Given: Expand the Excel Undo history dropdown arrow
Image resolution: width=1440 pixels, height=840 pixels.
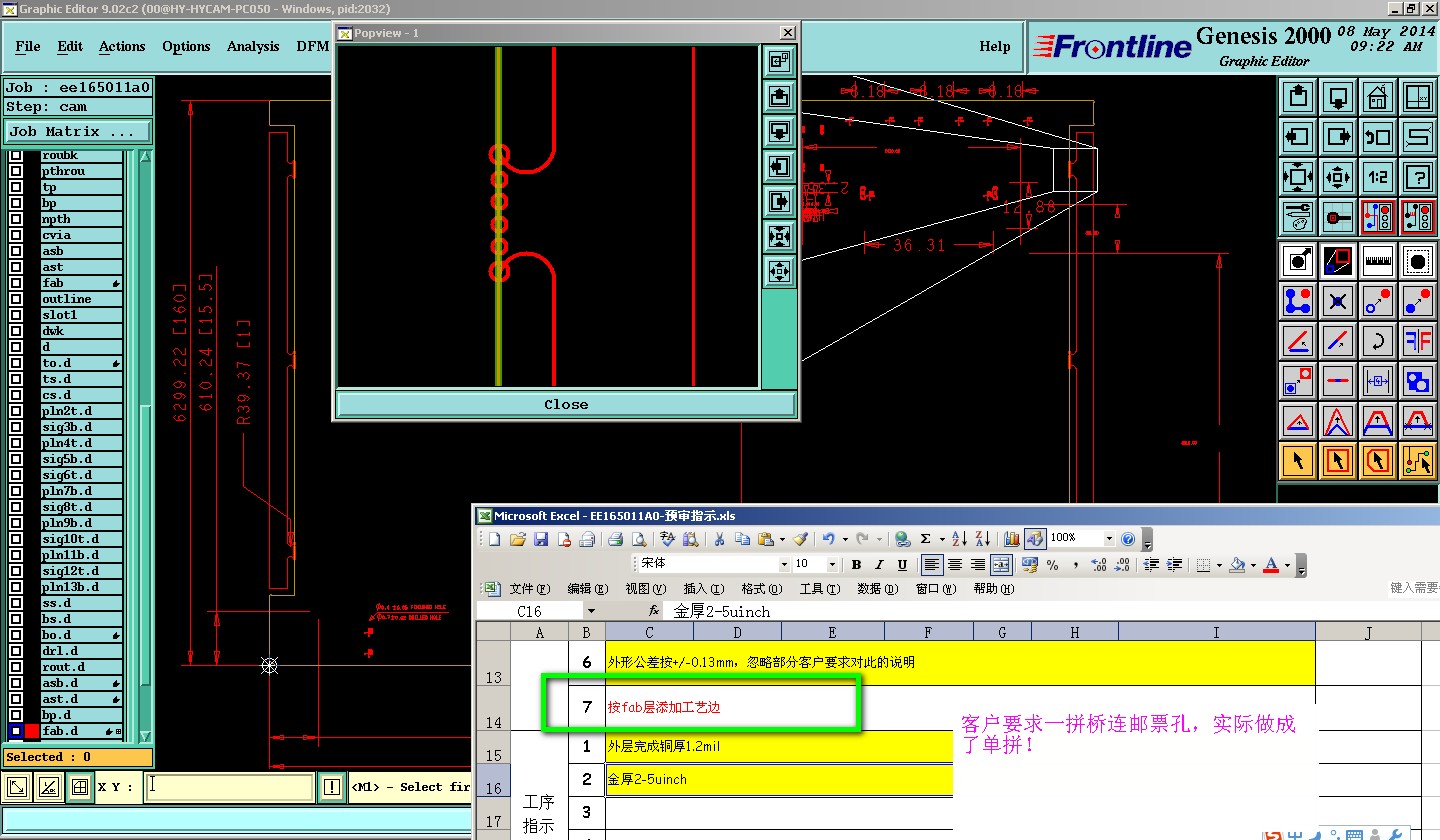Looking at the screenshot, I should point(845,539).
